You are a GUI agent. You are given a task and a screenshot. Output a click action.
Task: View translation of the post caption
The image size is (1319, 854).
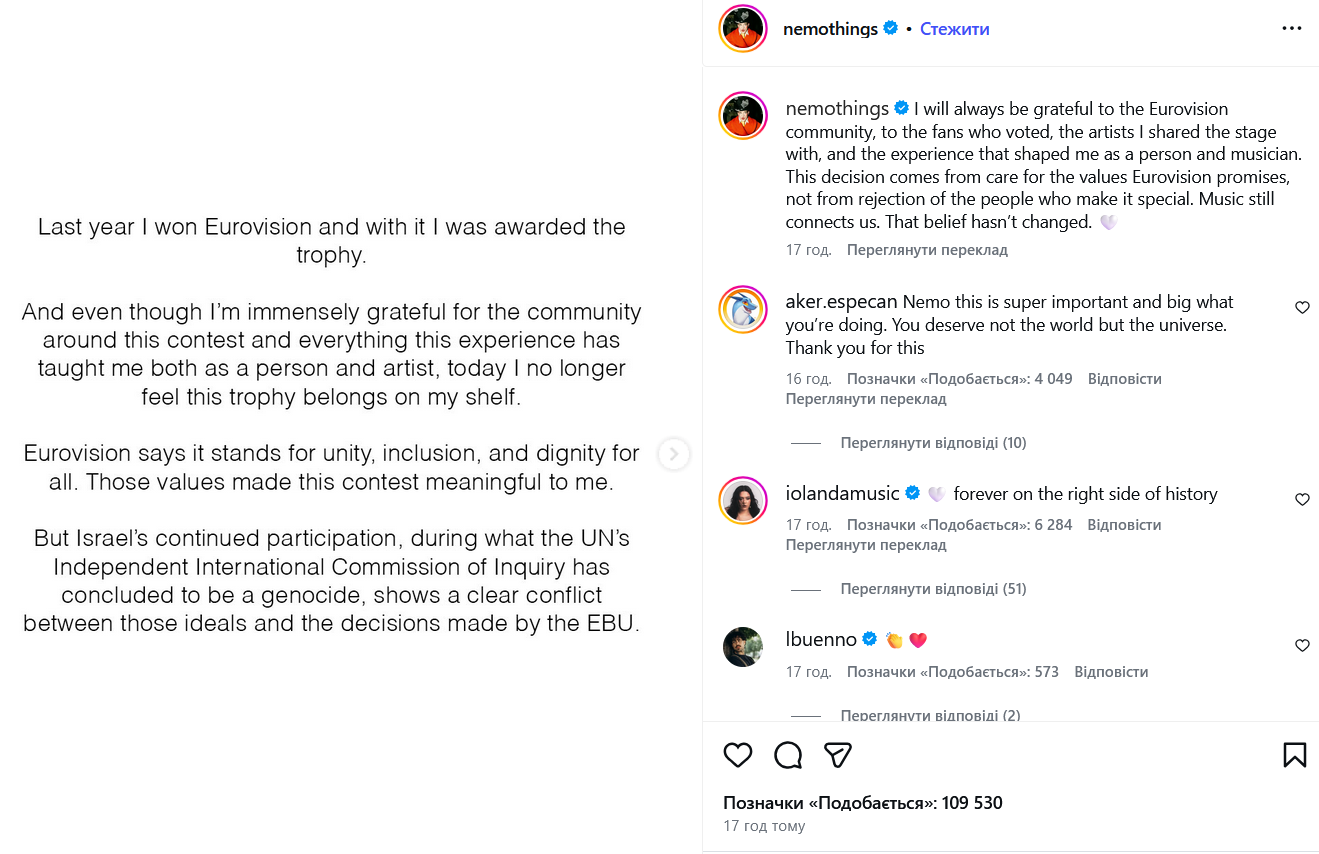click(x=927, y=251)
